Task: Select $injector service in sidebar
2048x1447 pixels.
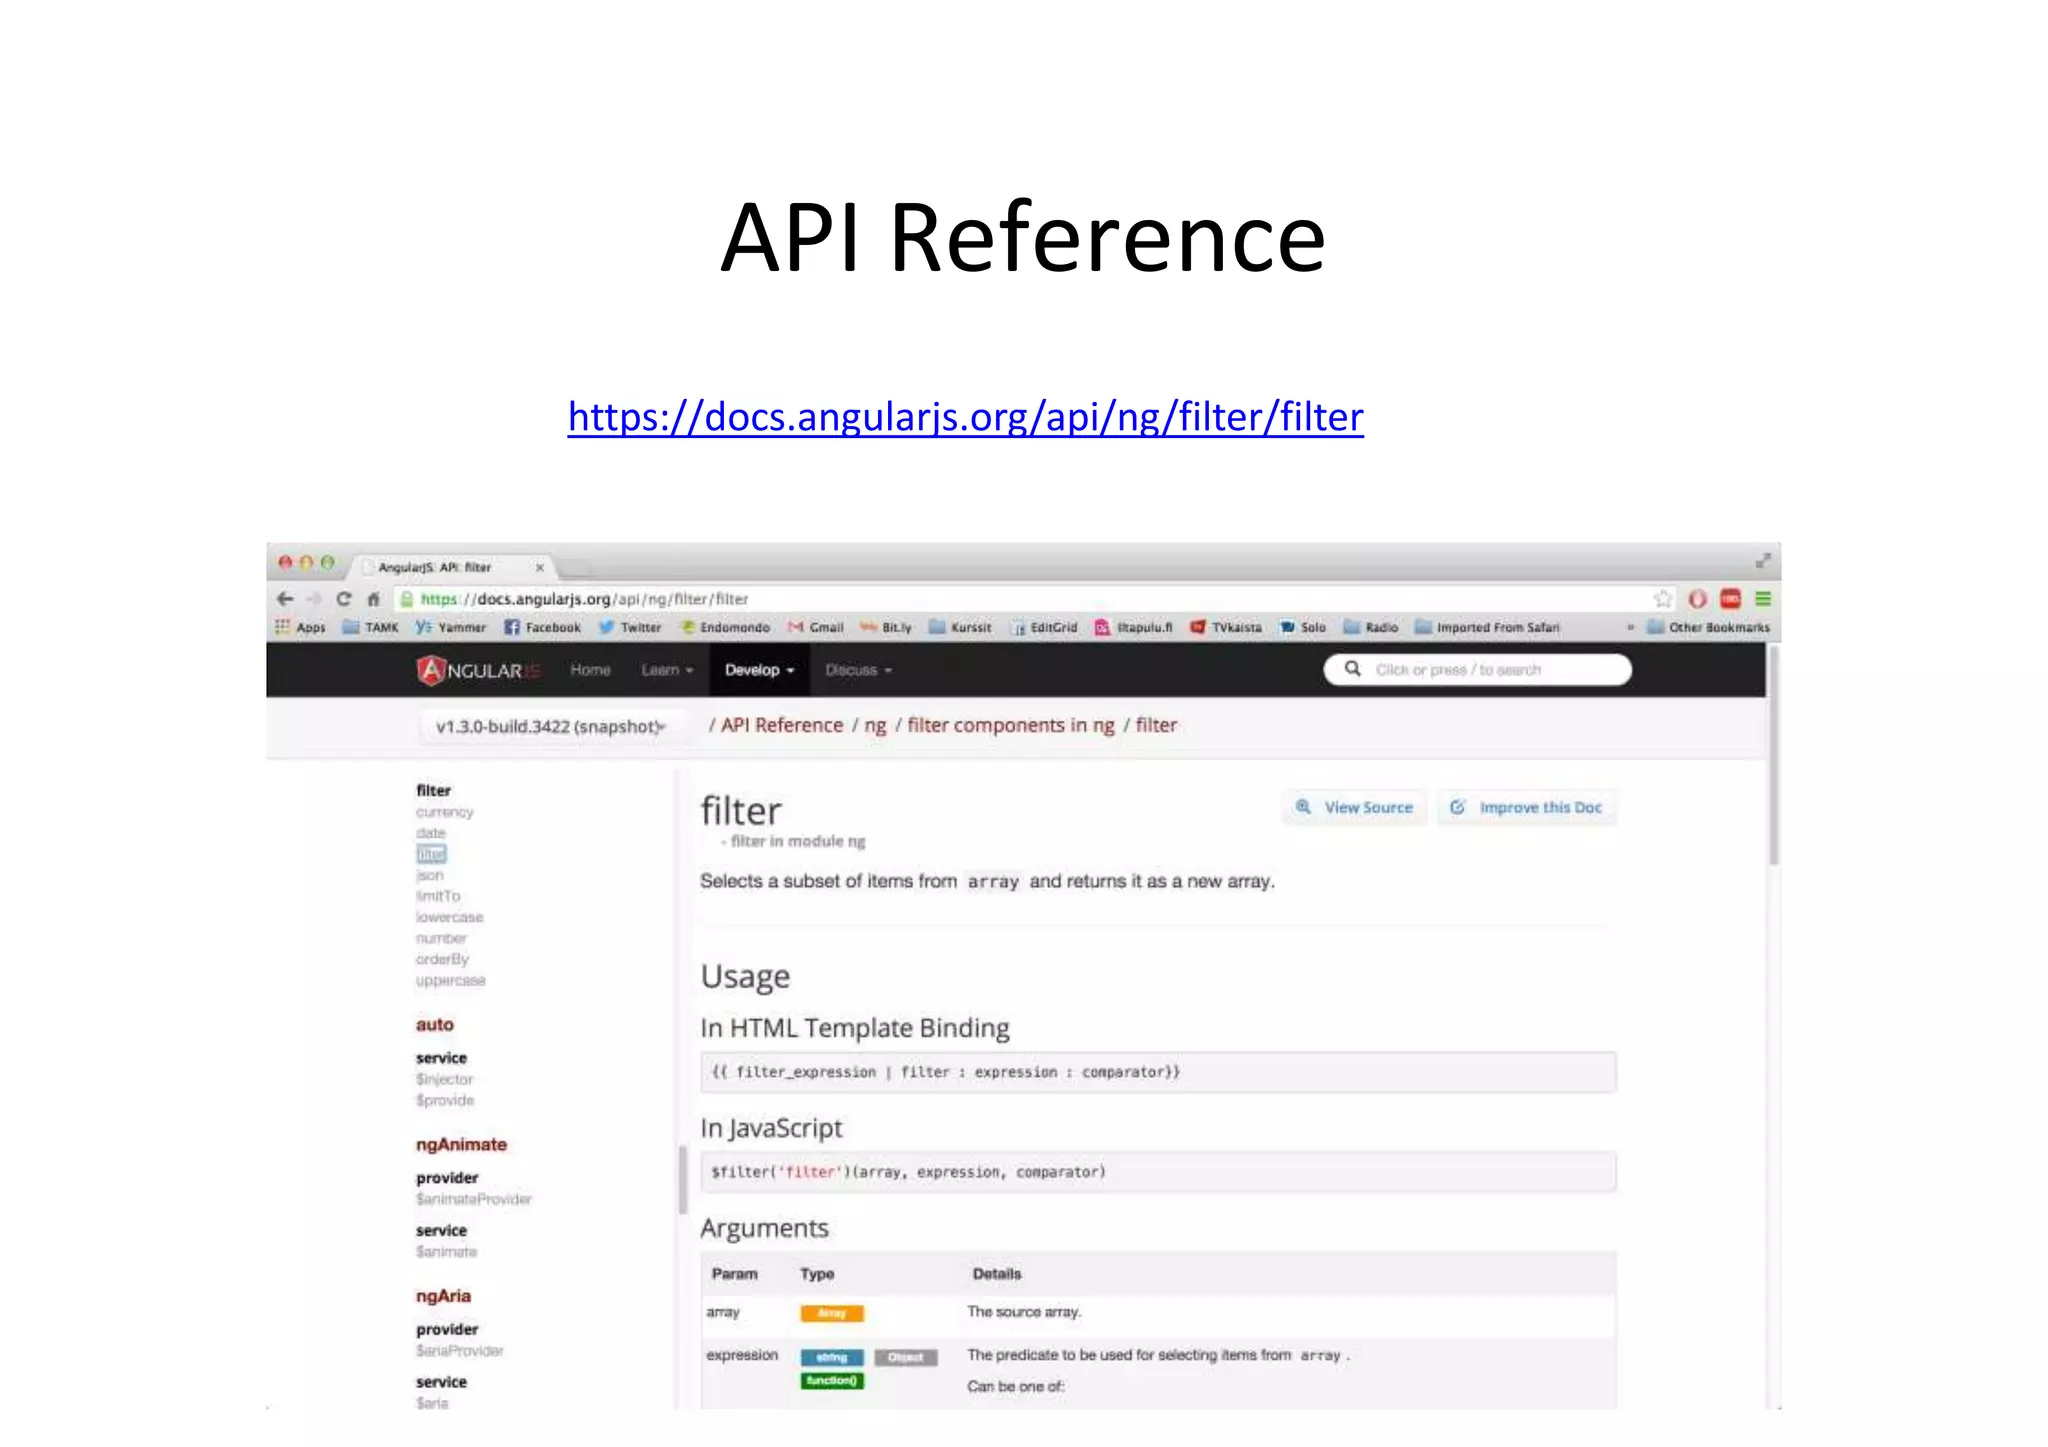Action: point(445,1079)
